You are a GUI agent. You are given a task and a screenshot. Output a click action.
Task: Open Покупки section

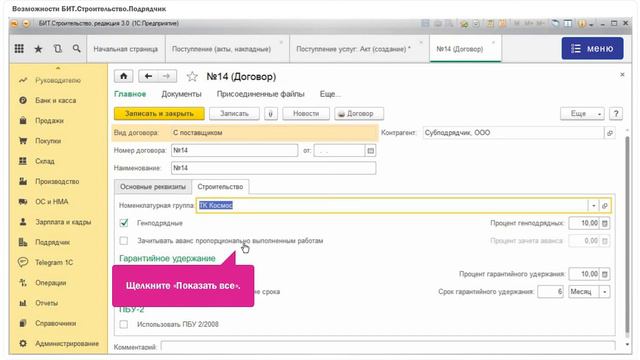coord(48,141)
